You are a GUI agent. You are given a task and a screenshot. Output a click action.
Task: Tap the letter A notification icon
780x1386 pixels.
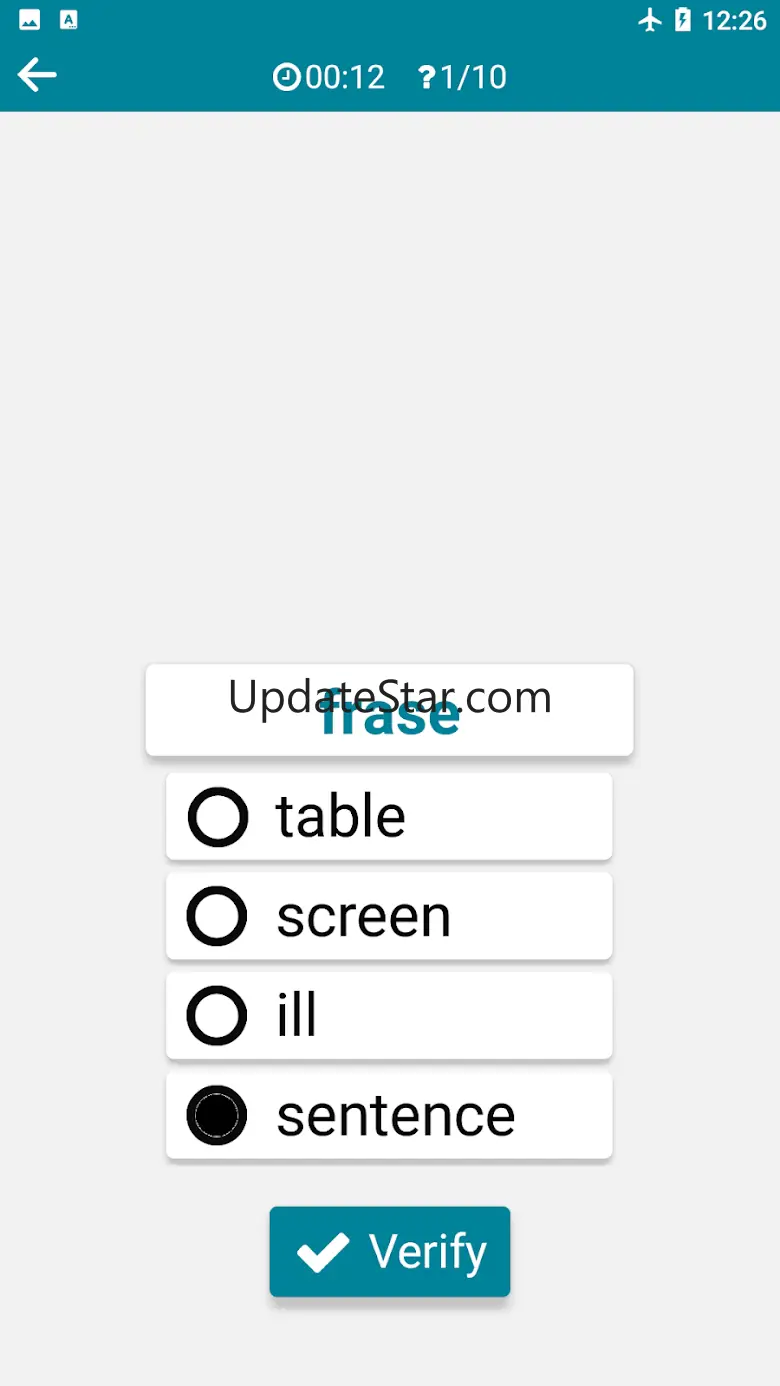click(68, 20)
